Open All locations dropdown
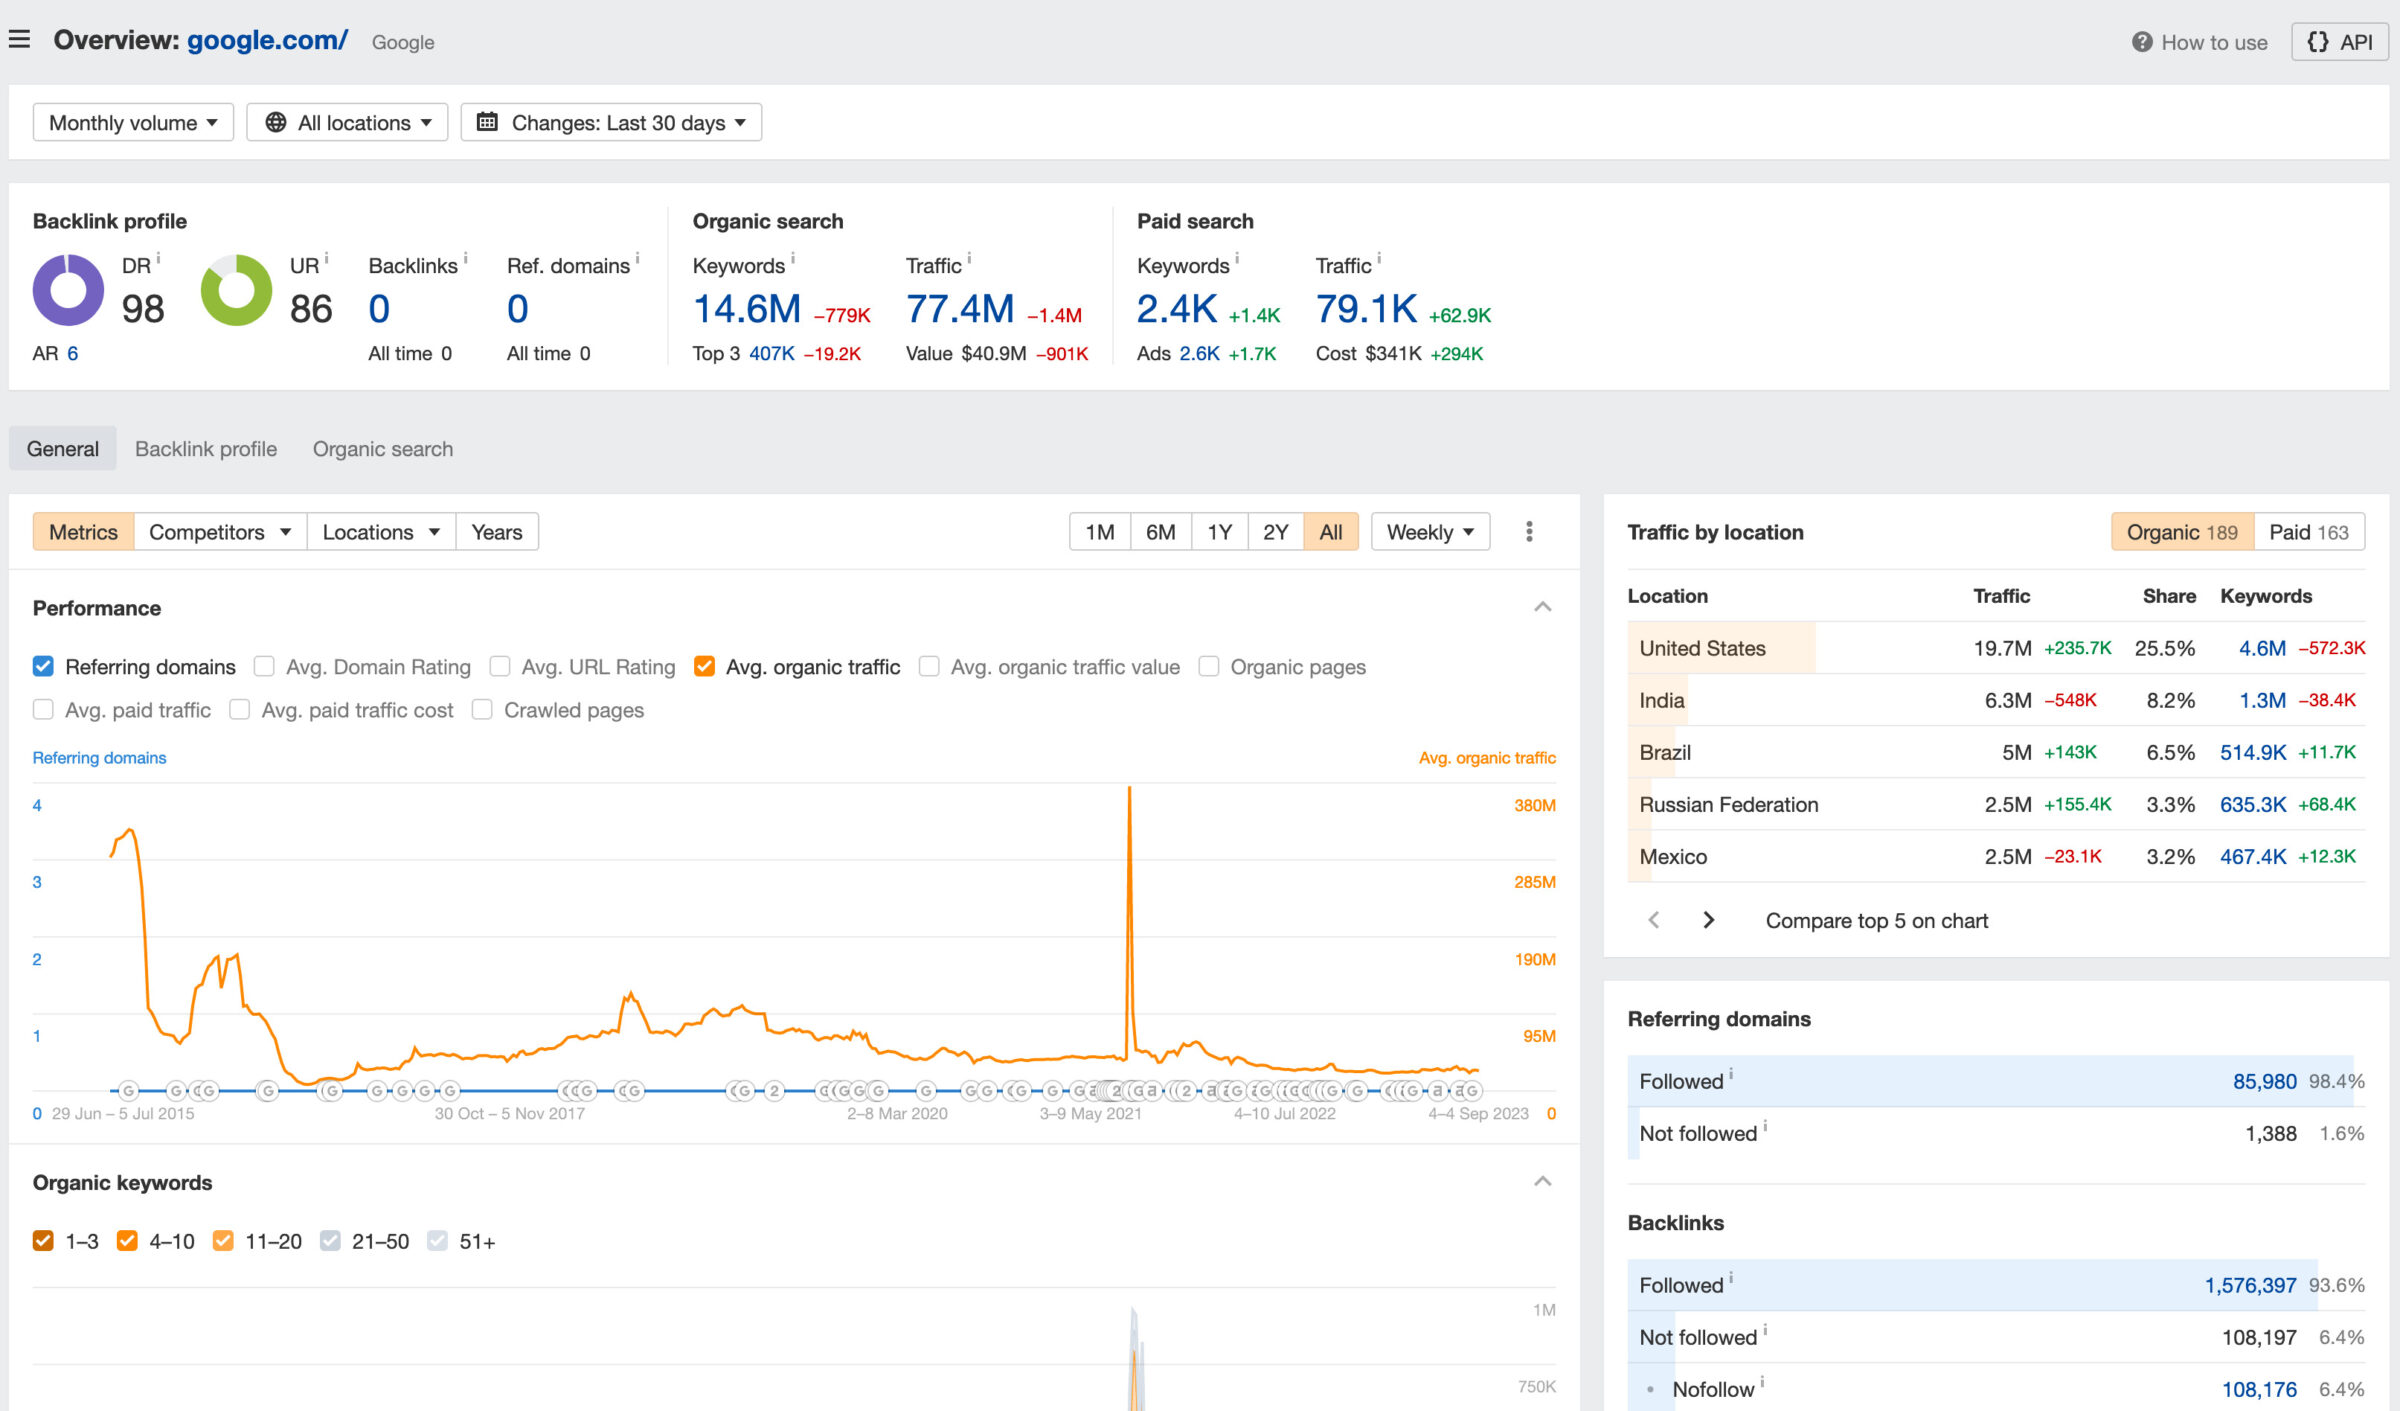This screenshot has width=2400, height=1411. [x=347, y=122]
